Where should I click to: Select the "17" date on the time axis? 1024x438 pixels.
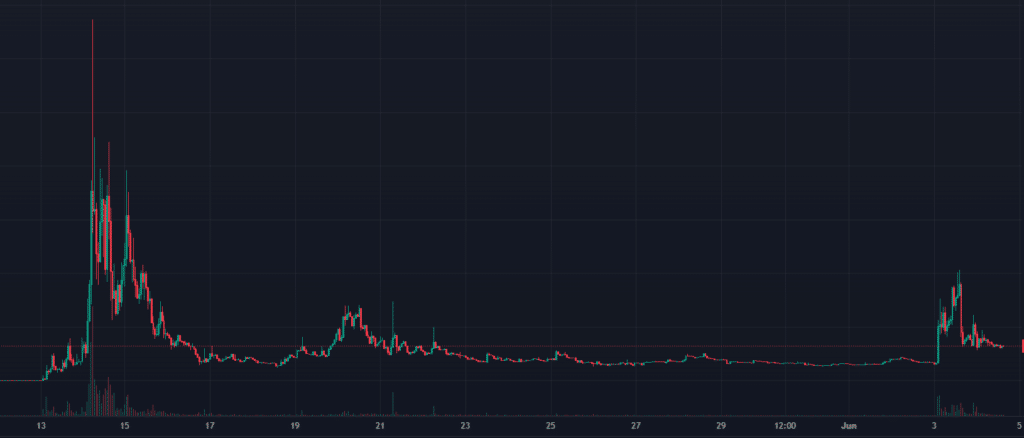click(210, 425)
